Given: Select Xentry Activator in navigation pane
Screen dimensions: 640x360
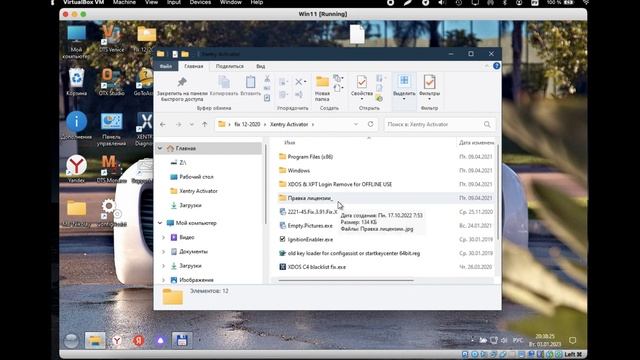Looking at the screenshot, I should coord(198,191).
